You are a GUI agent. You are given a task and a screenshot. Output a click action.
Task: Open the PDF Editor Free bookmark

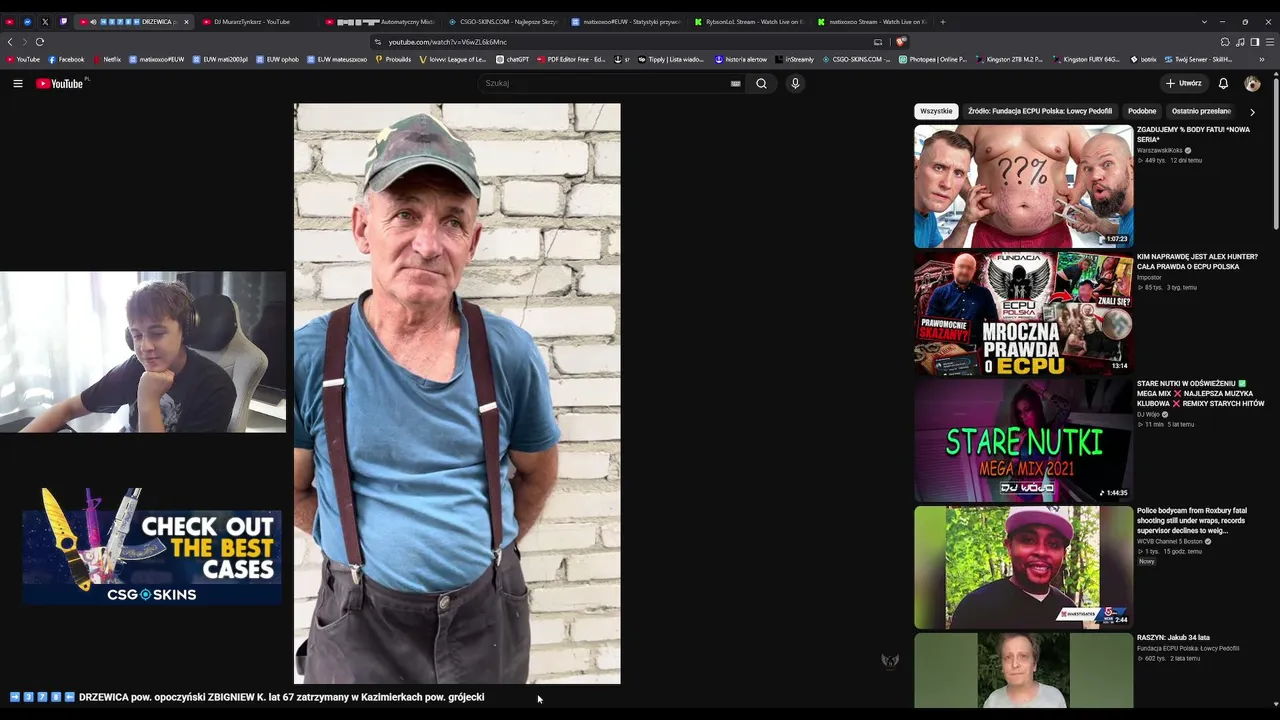pos(571,59)
